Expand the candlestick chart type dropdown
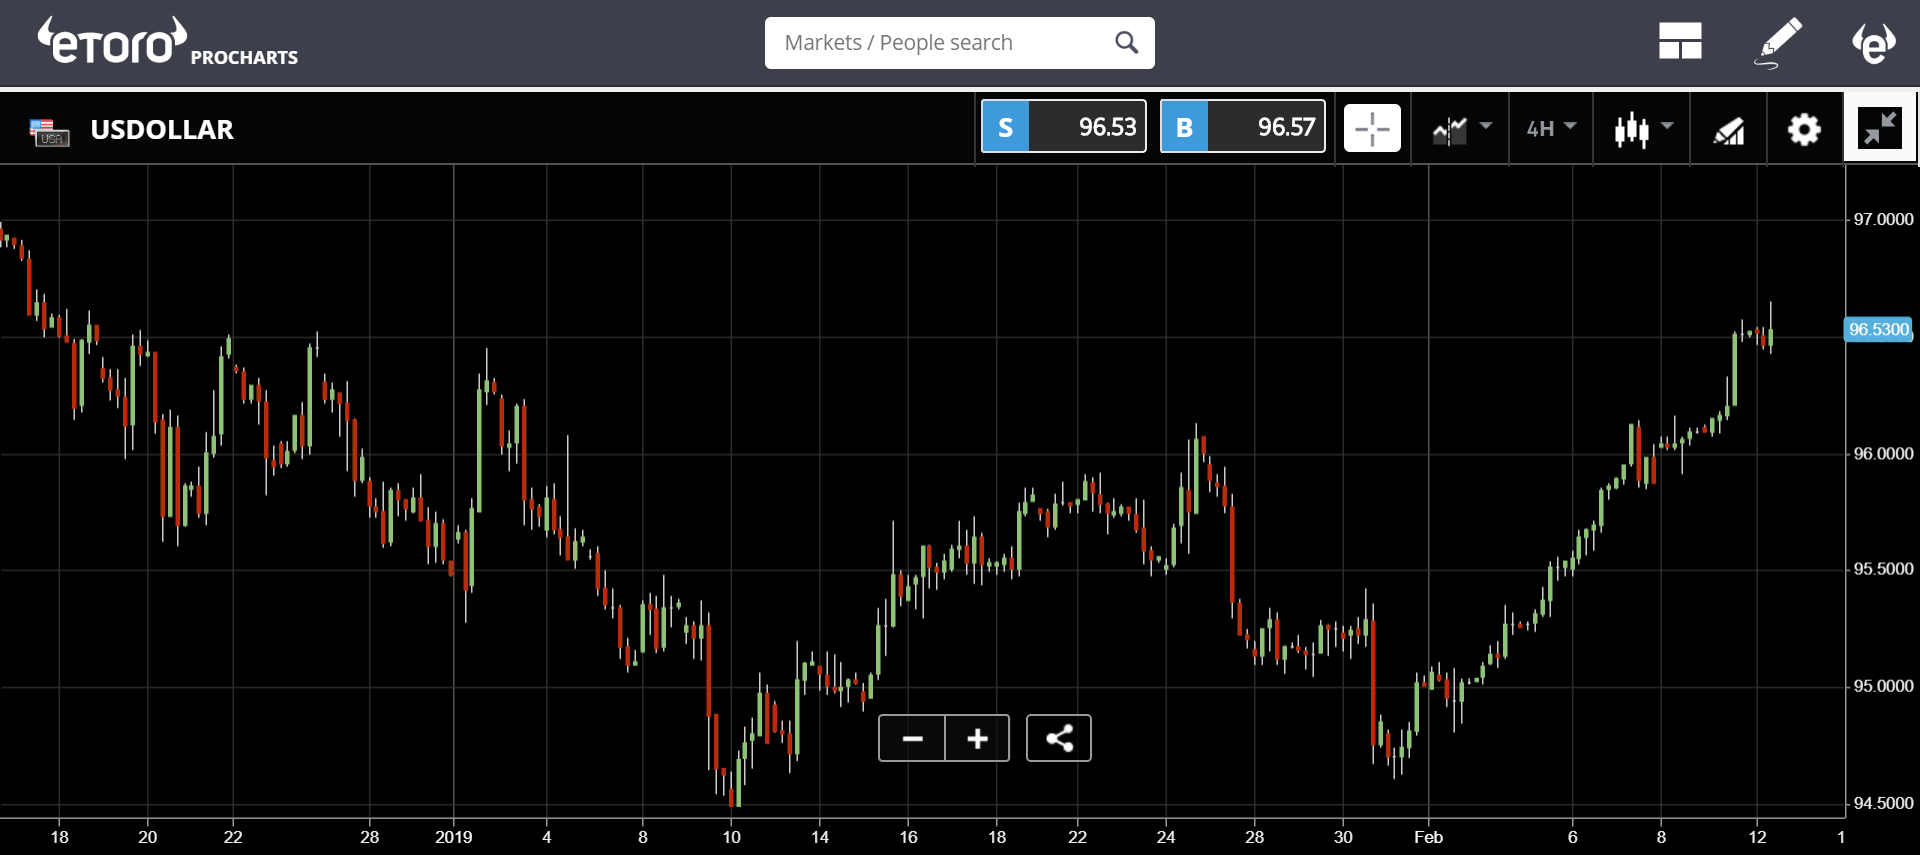The height and width of the screenshot is (855, 1920). coord(1642,129)
